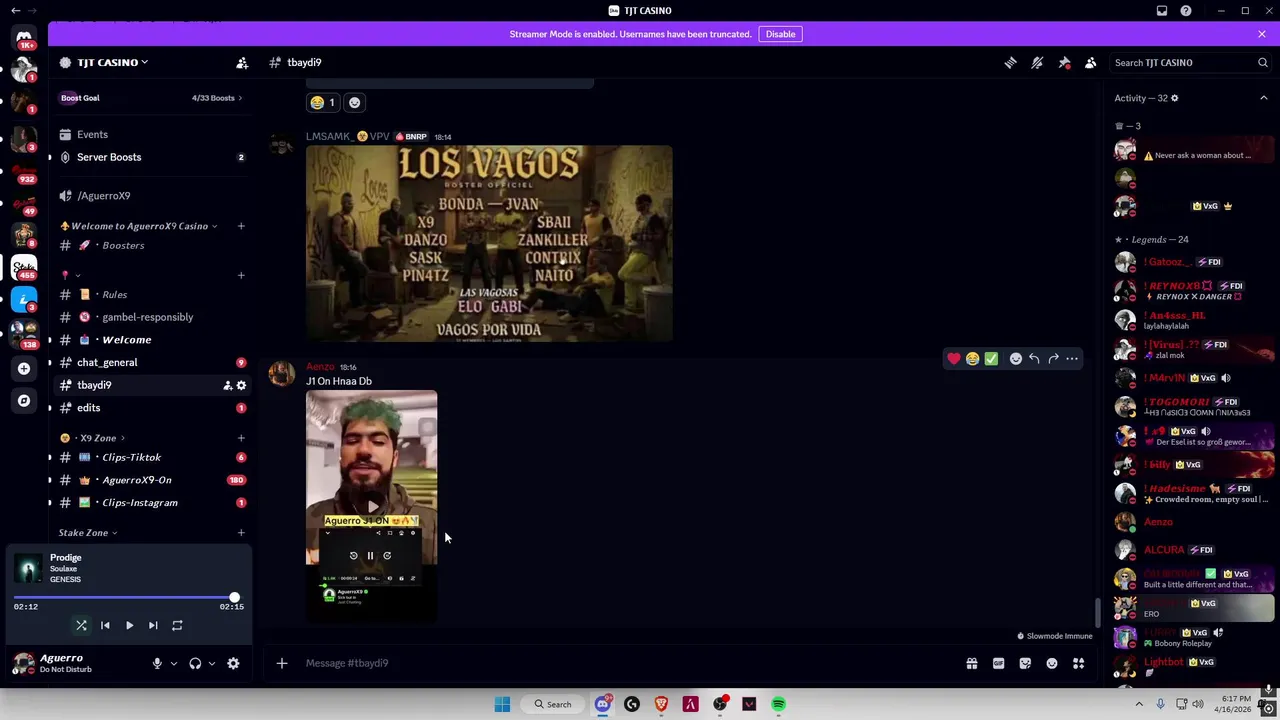
Task: Click Add a Server plus icon
Action: tap(24, 368)
